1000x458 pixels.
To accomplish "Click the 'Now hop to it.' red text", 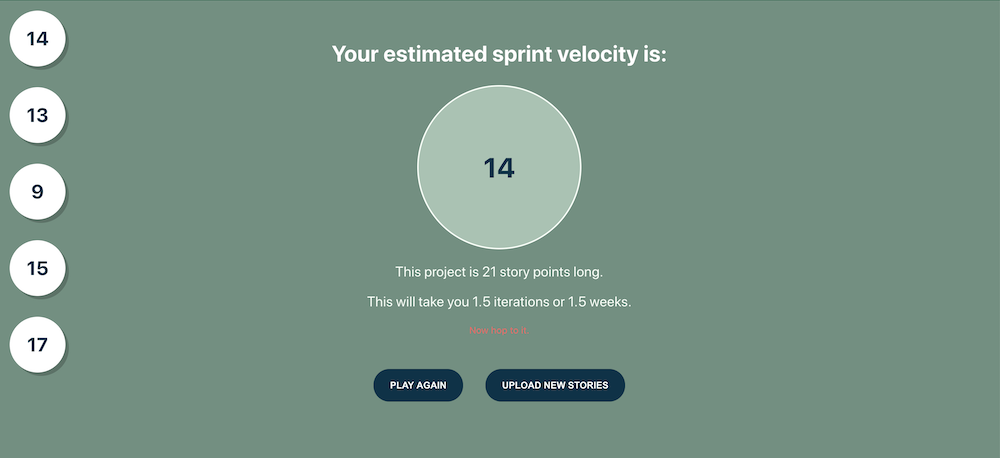I will click(x=499, y=330).
